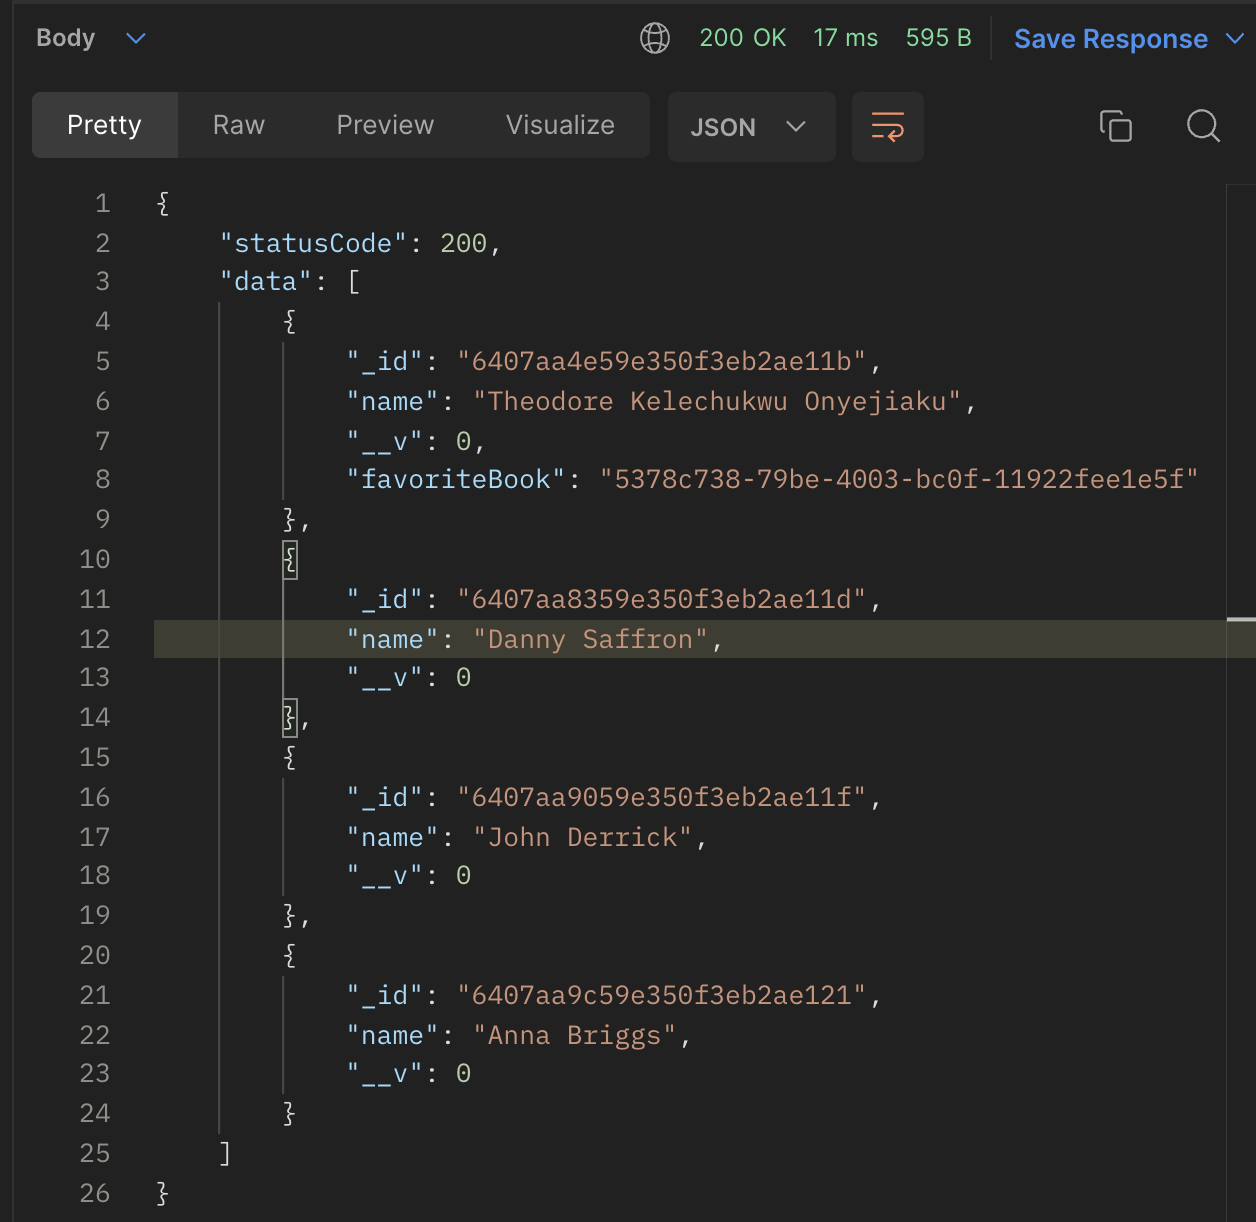Screen dimensions: 1256x1222
Task: Click the name "Theodore Kelechukwu Onyejiaku"
Action: pos(717,401)
